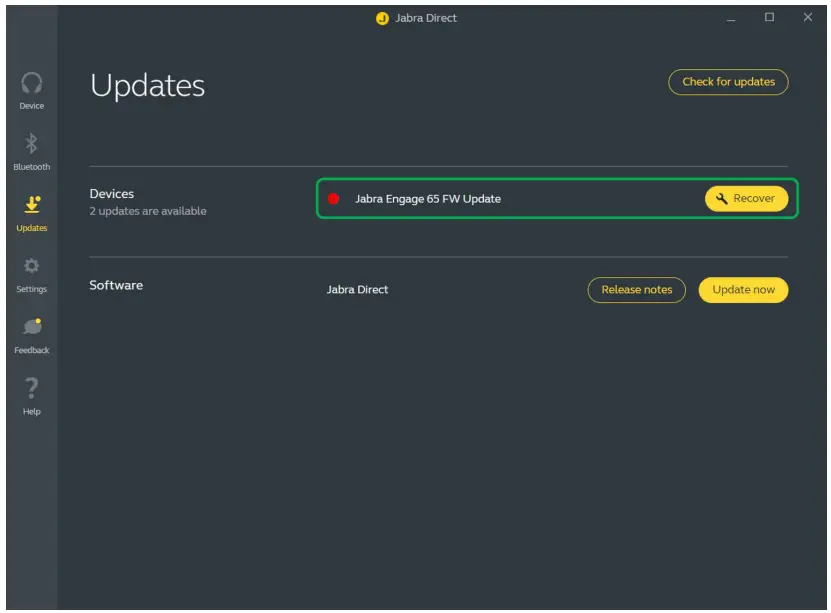Select the Bluetooth icon in the sidebar

click(31, 149)
